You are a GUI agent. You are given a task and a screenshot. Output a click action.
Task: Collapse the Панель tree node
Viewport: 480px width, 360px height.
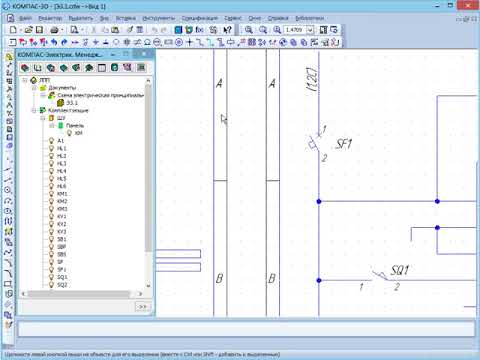click(52, 126)
